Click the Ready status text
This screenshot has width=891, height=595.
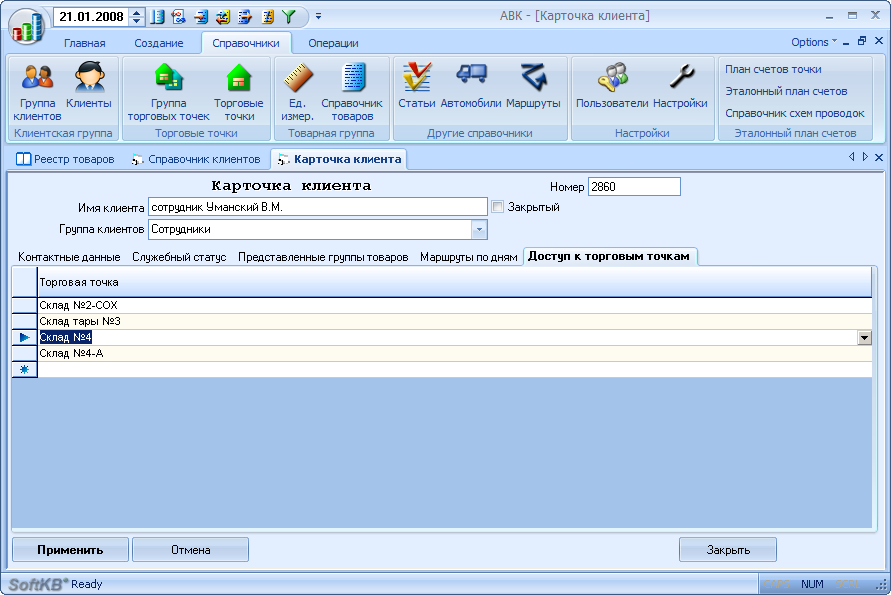click(x=86, y=584)
